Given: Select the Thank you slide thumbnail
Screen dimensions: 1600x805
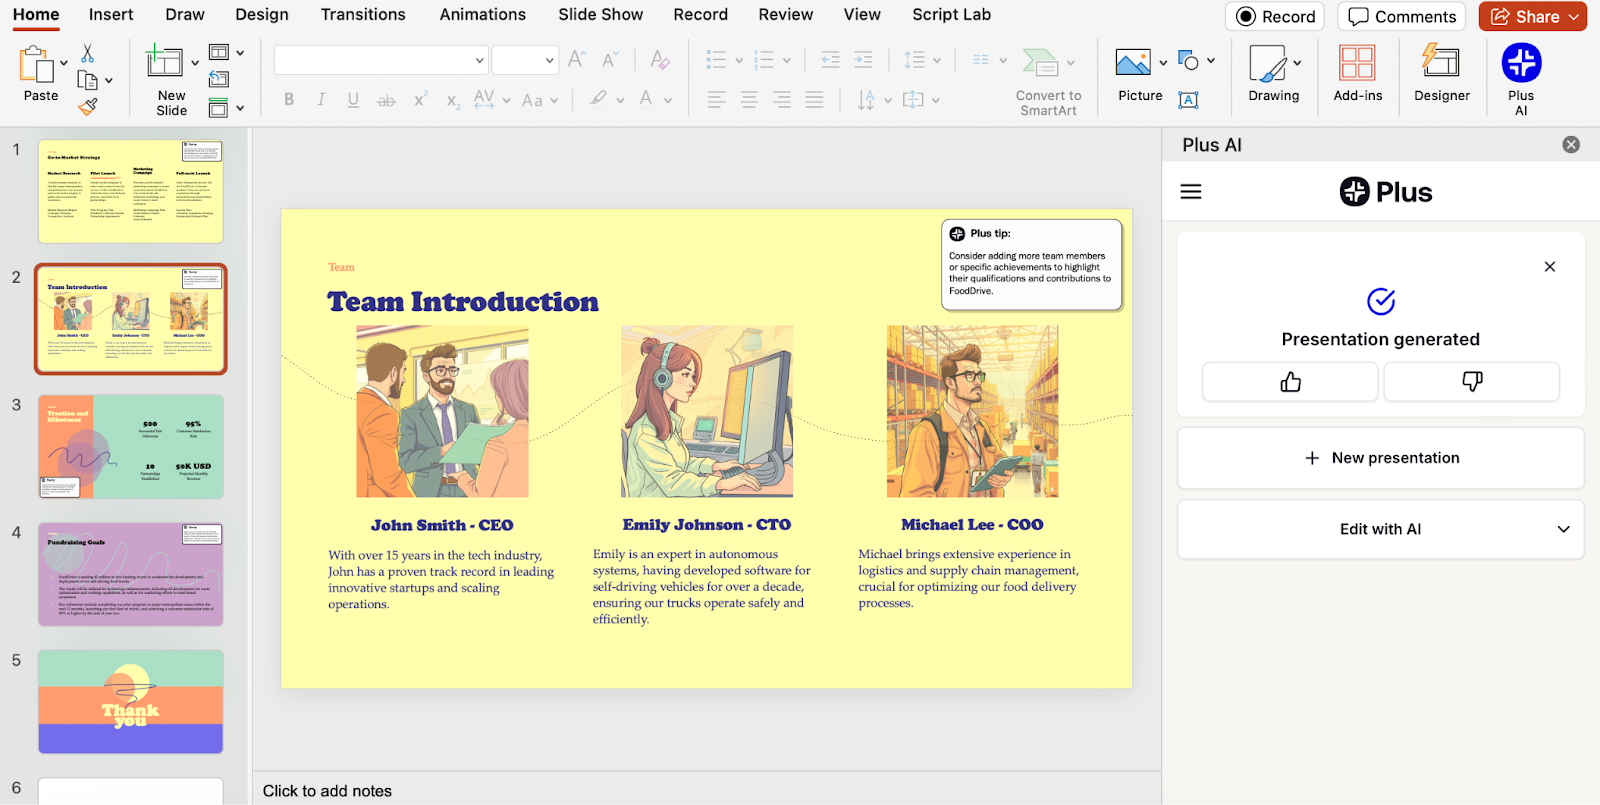Looking at the screenshot, I should click(x=131, y=702).
